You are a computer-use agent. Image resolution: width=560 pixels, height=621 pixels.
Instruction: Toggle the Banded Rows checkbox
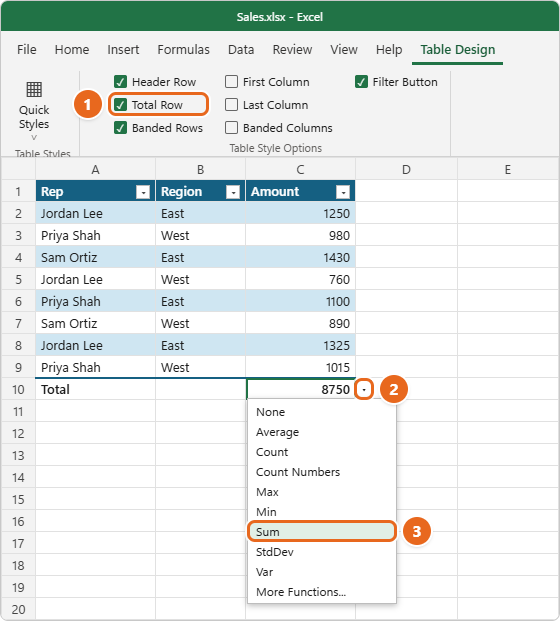(x=120, y=128)
